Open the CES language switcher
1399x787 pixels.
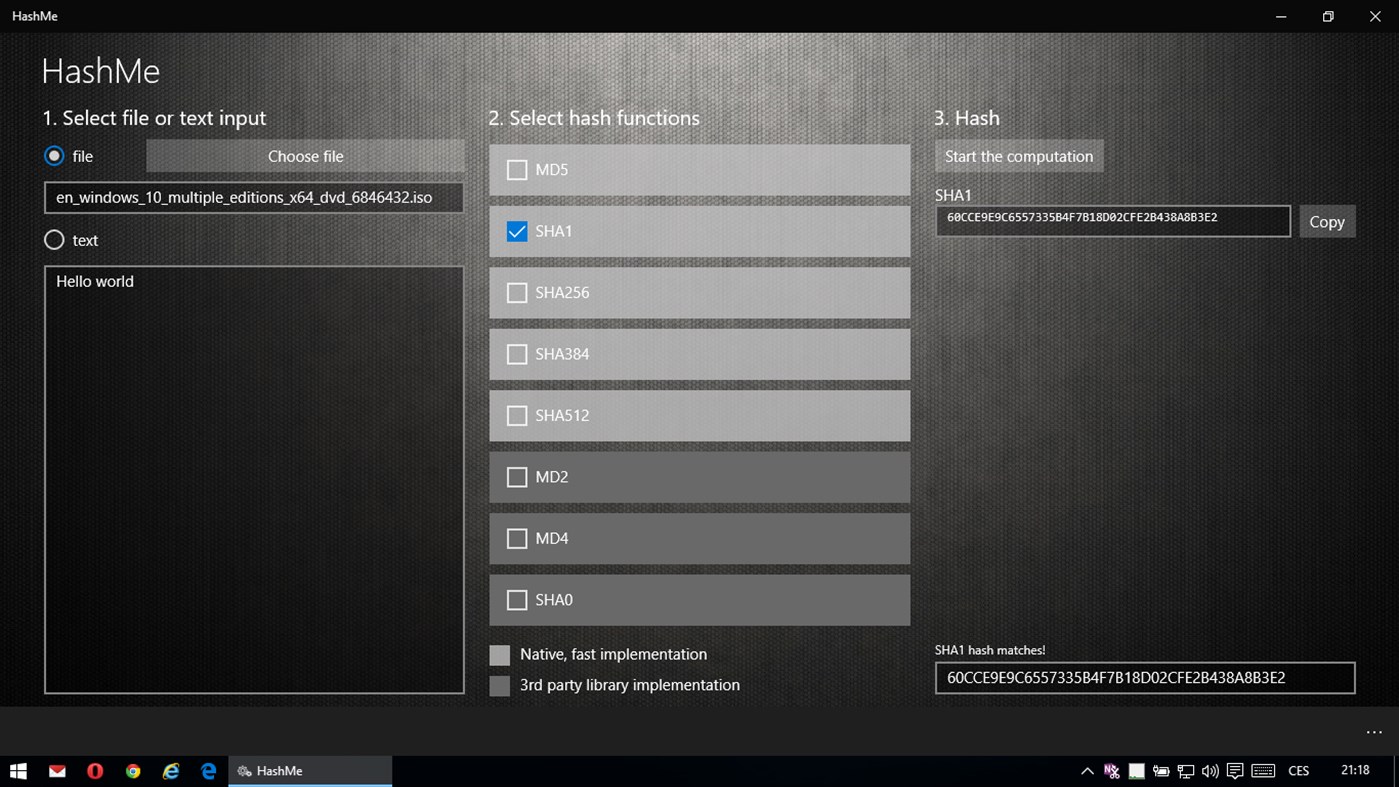pos(1298,771)
